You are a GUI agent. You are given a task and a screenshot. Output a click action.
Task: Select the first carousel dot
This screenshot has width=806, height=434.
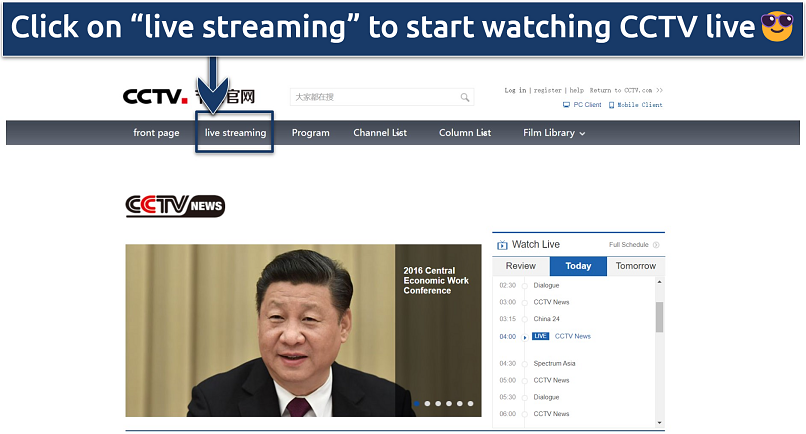[x=417, y=404]
